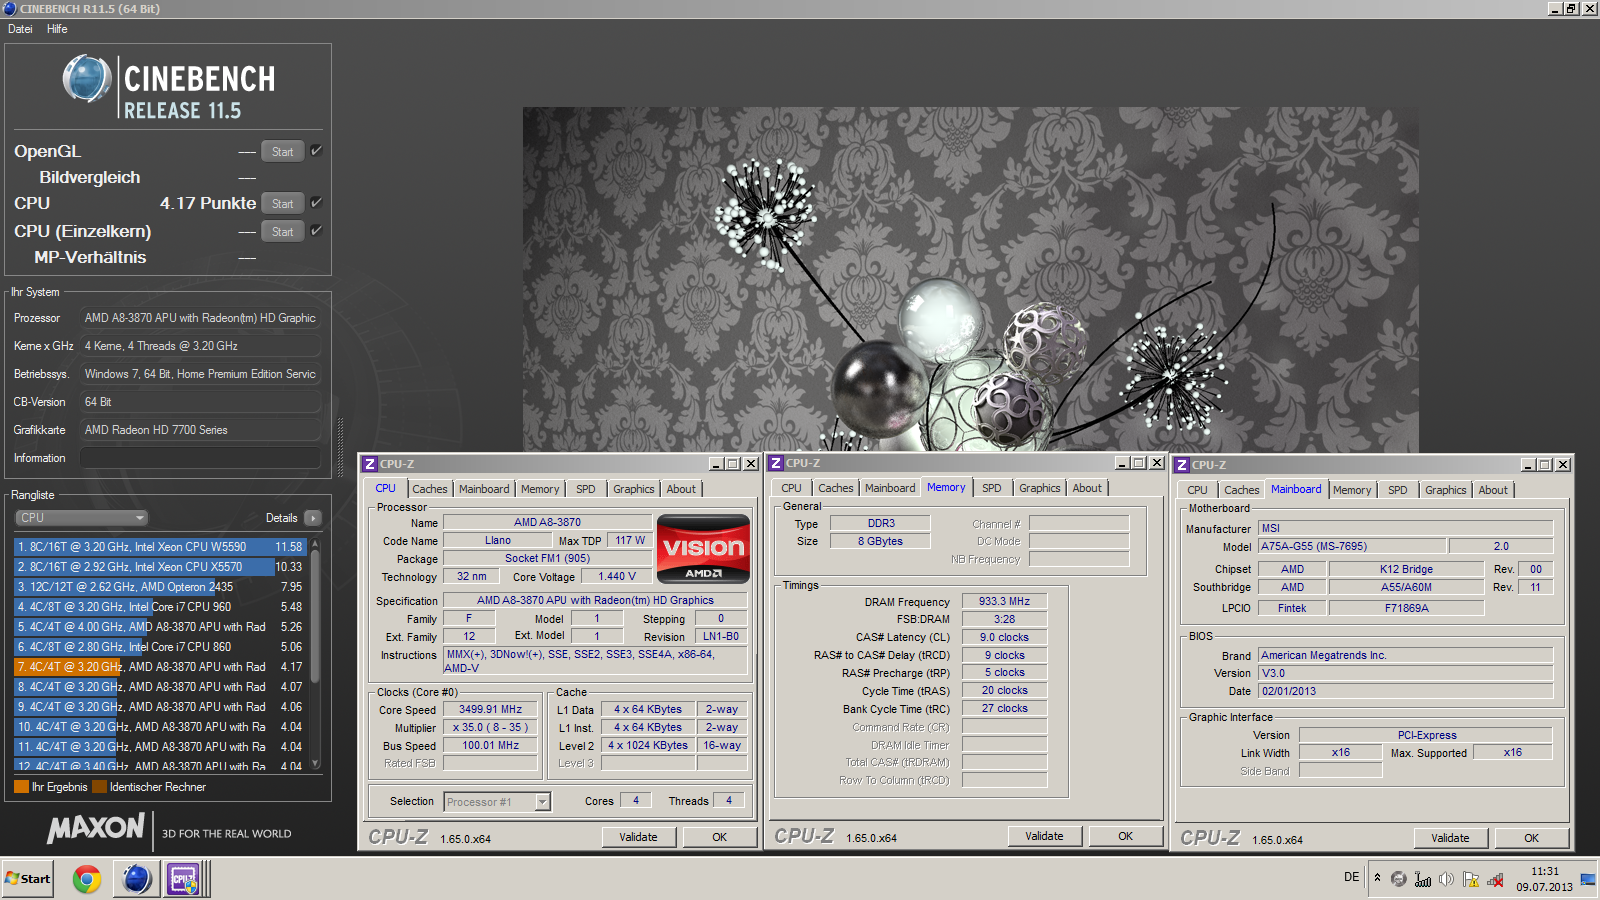Open the Processor #1 selection dropdown

(497, 802)
